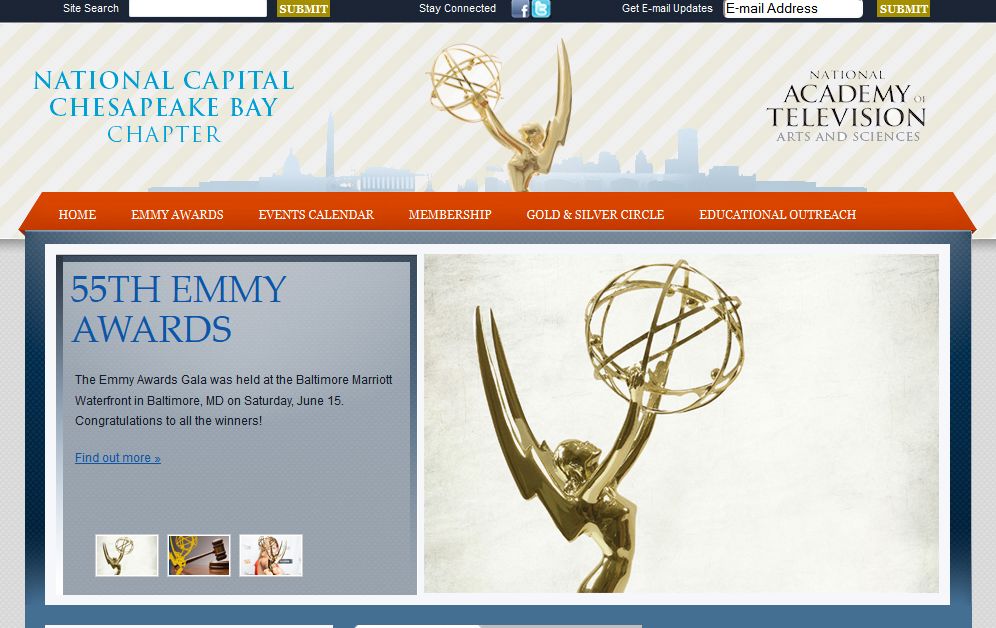Click the 'Site Search' label text
This screenshot has width=996, height=628.
tap(91, 8)
